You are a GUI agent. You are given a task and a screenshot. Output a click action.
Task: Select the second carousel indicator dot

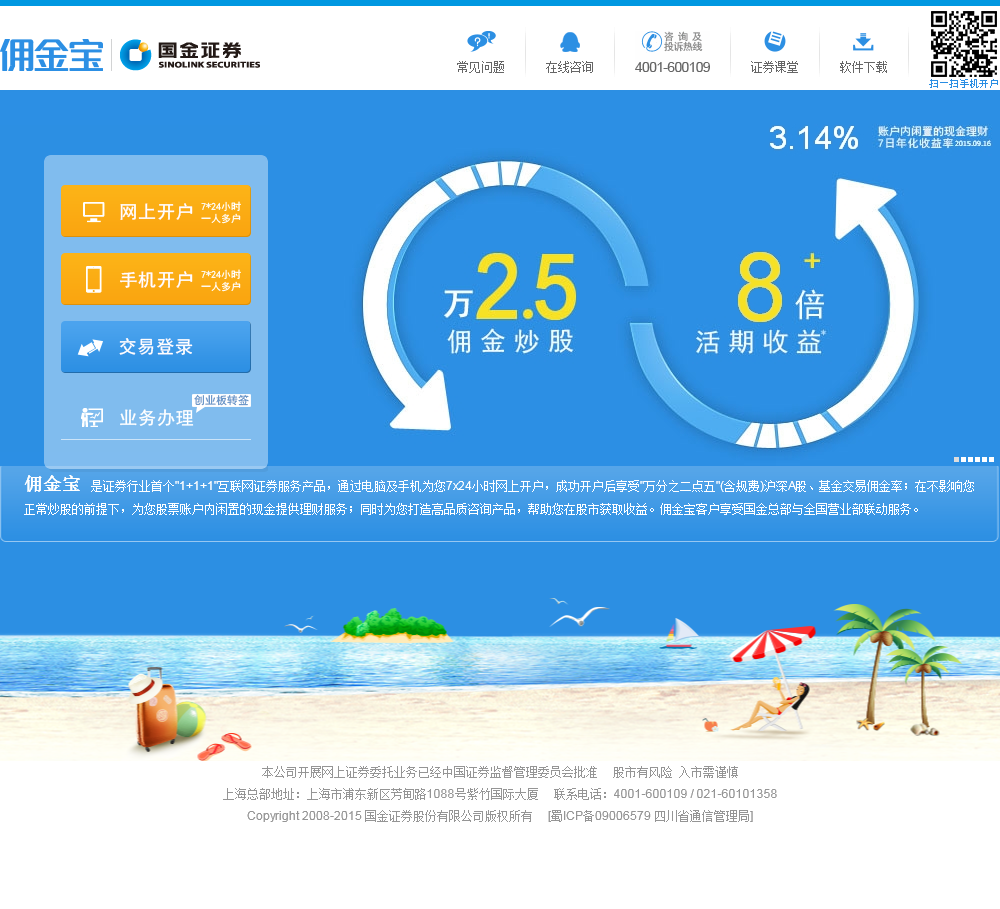coord(964,459)
